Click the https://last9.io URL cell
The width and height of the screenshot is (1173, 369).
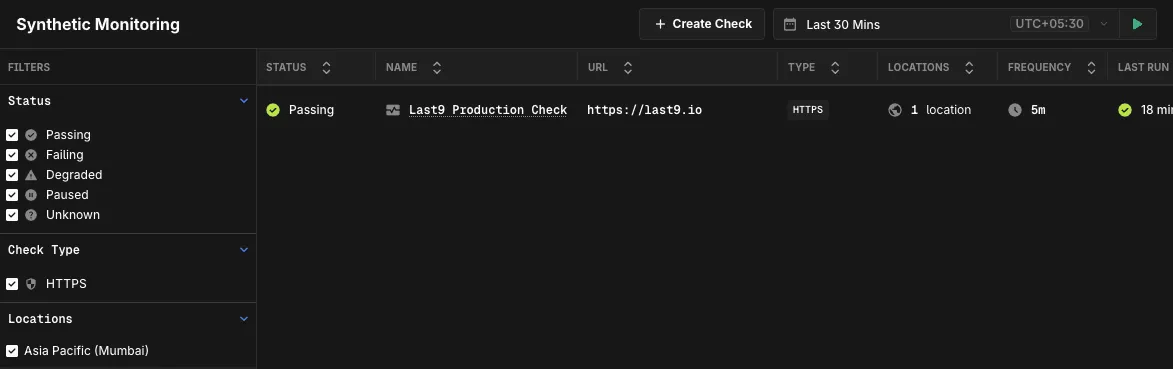pyautogui.click(x=644, y=110)
